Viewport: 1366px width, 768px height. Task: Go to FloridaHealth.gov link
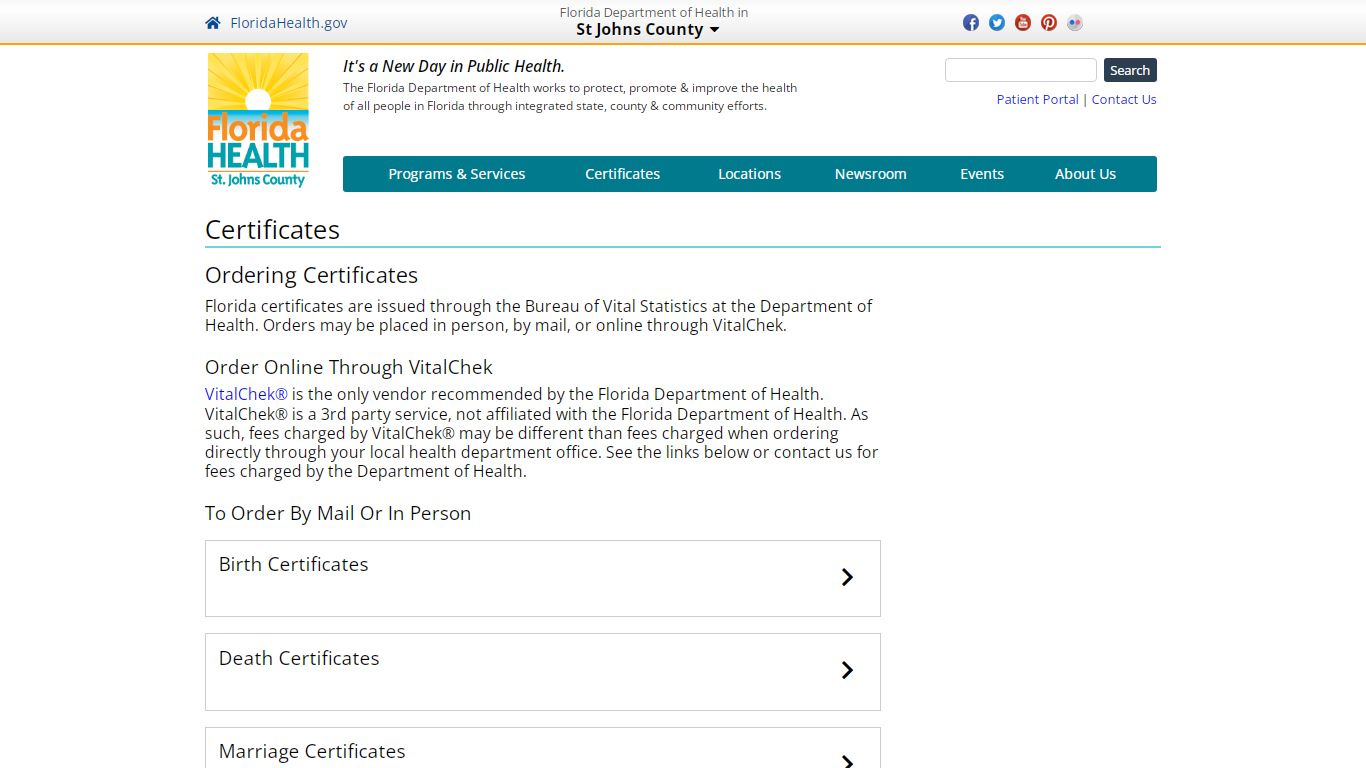coord(289,23)
